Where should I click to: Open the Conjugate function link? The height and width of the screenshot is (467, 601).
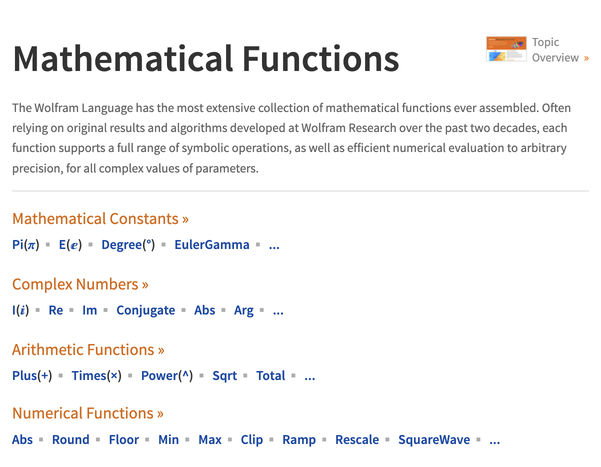[x=146, y=311]
